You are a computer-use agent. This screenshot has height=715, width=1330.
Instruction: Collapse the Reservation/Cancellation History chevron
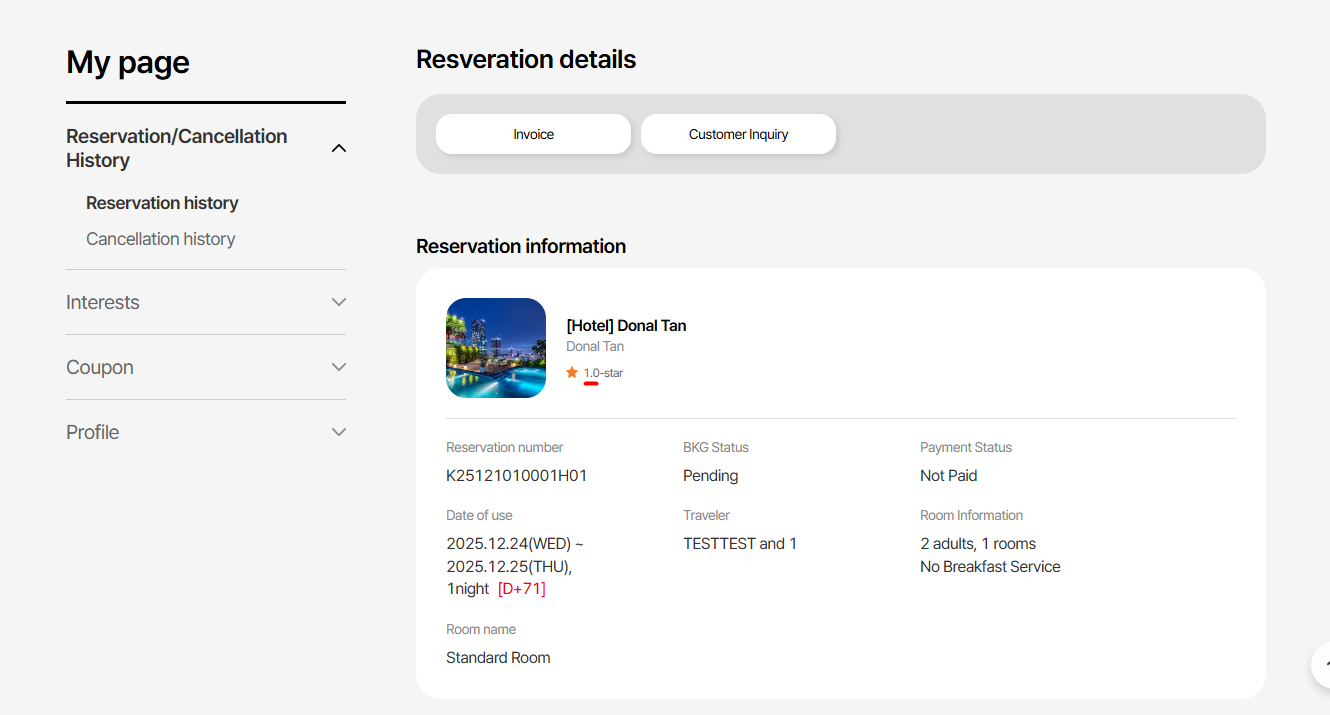(338, 148)
